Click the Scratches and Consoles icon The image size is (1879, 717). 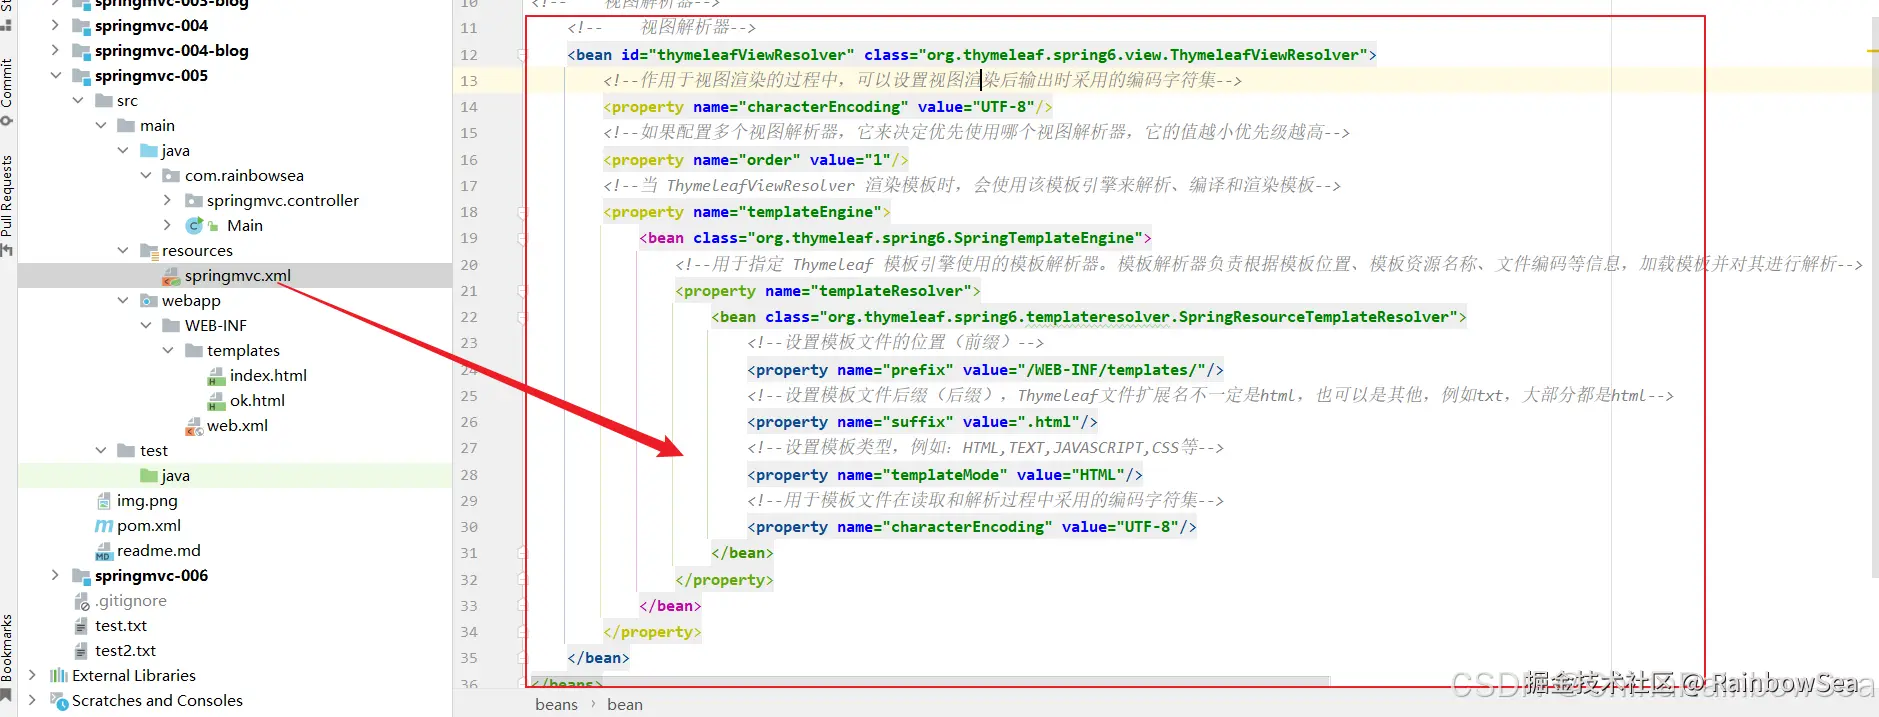(59, 701)
